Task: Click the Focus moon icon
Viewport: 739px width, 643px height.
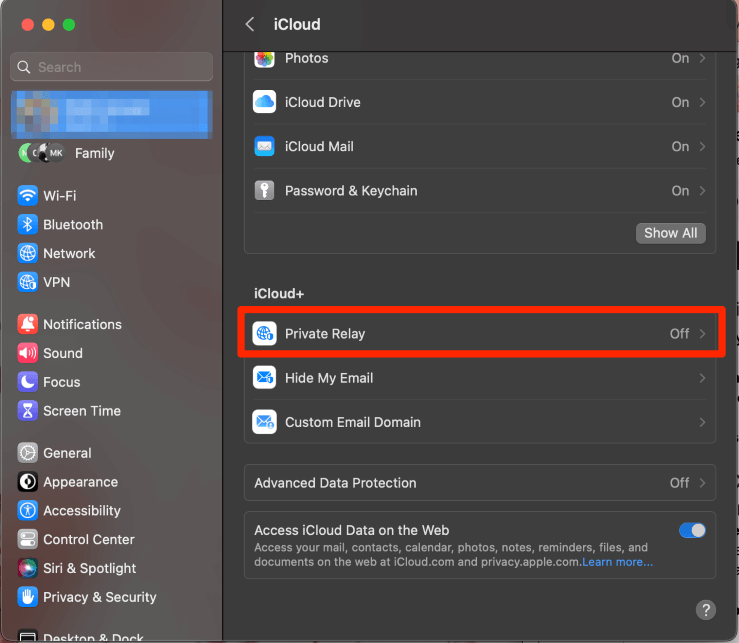Action: [28, 382]
